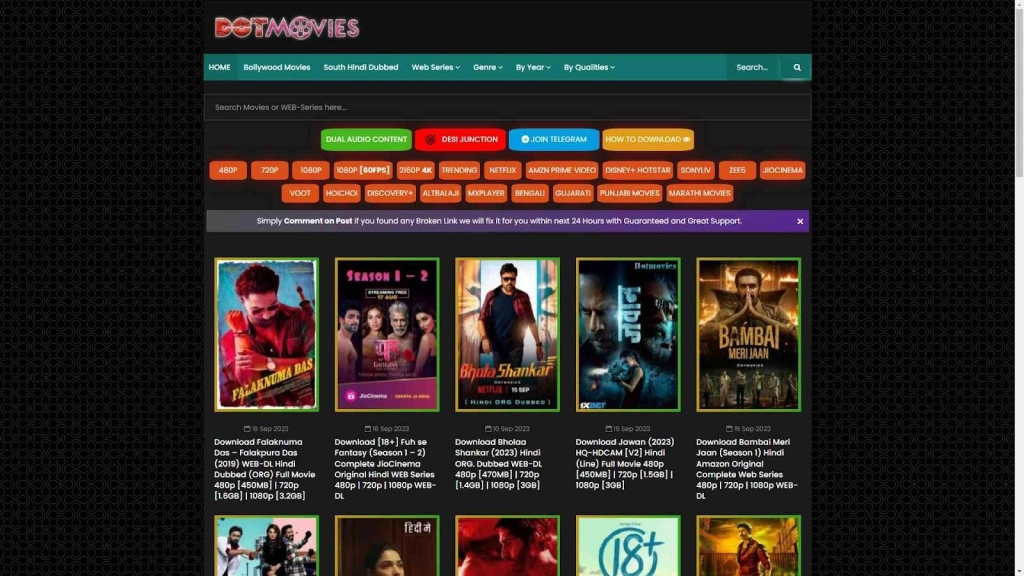Click the DUAL AUDIO CONTENT button
The image size is (1024, 576).
[366, 139]
